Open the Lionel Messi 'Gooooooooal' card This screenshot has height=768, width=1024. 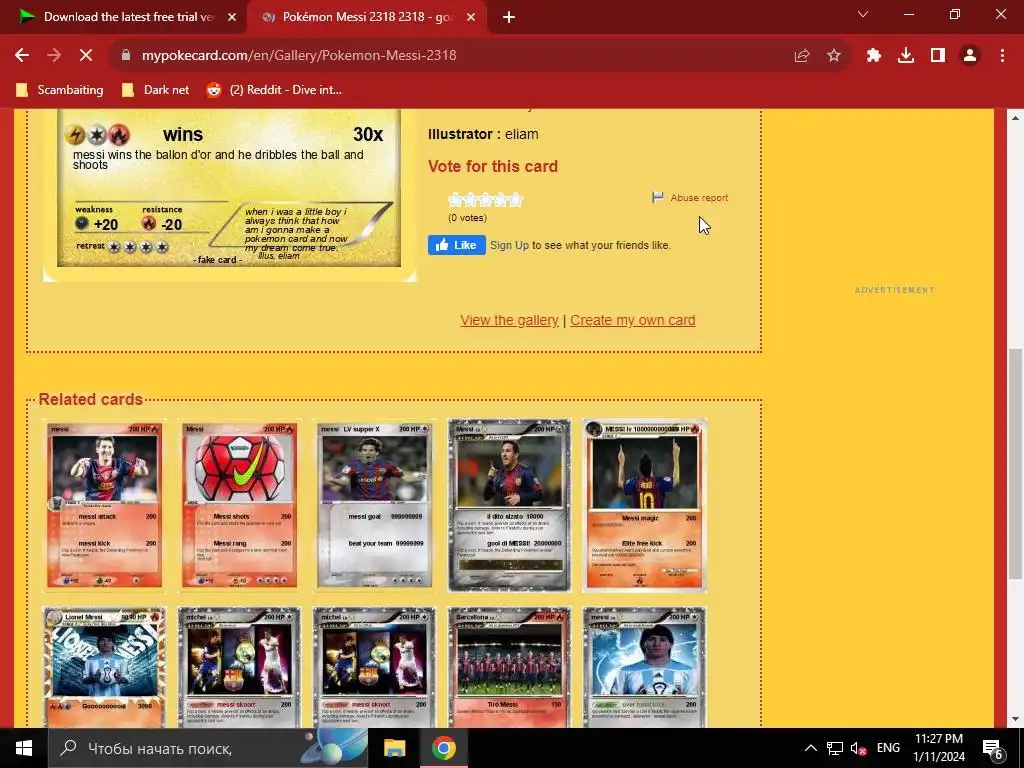coord(104,667)
